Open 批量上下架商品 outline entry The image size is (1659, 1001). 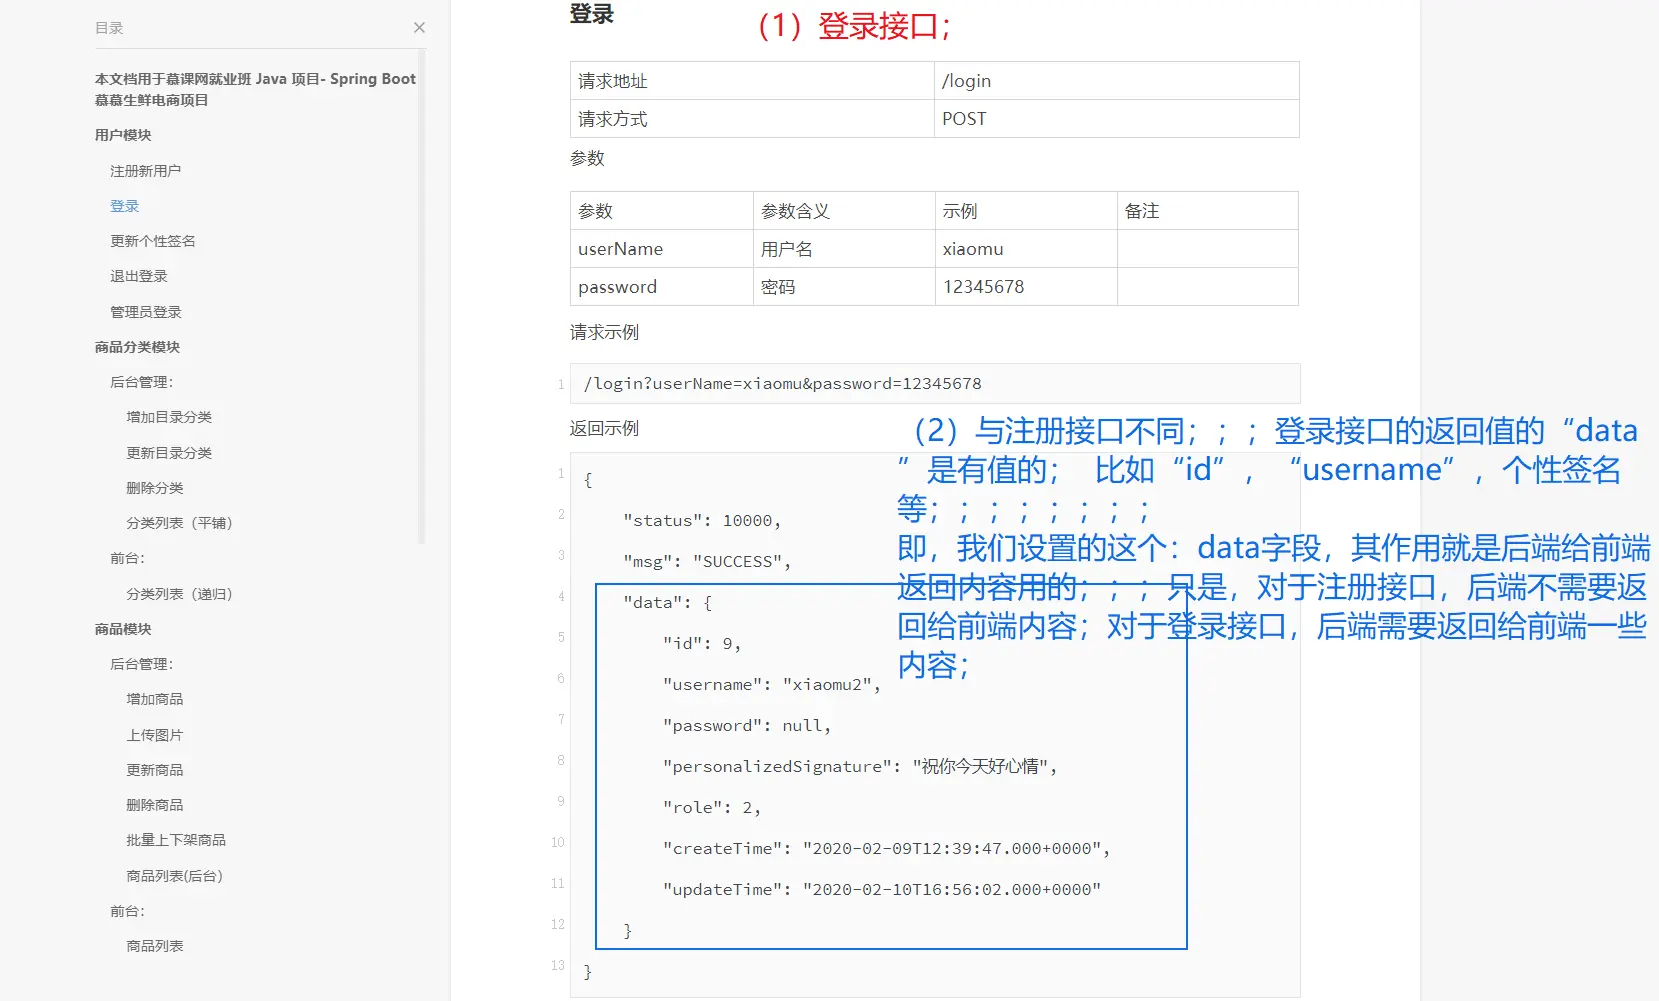click(x=175, y=840)
